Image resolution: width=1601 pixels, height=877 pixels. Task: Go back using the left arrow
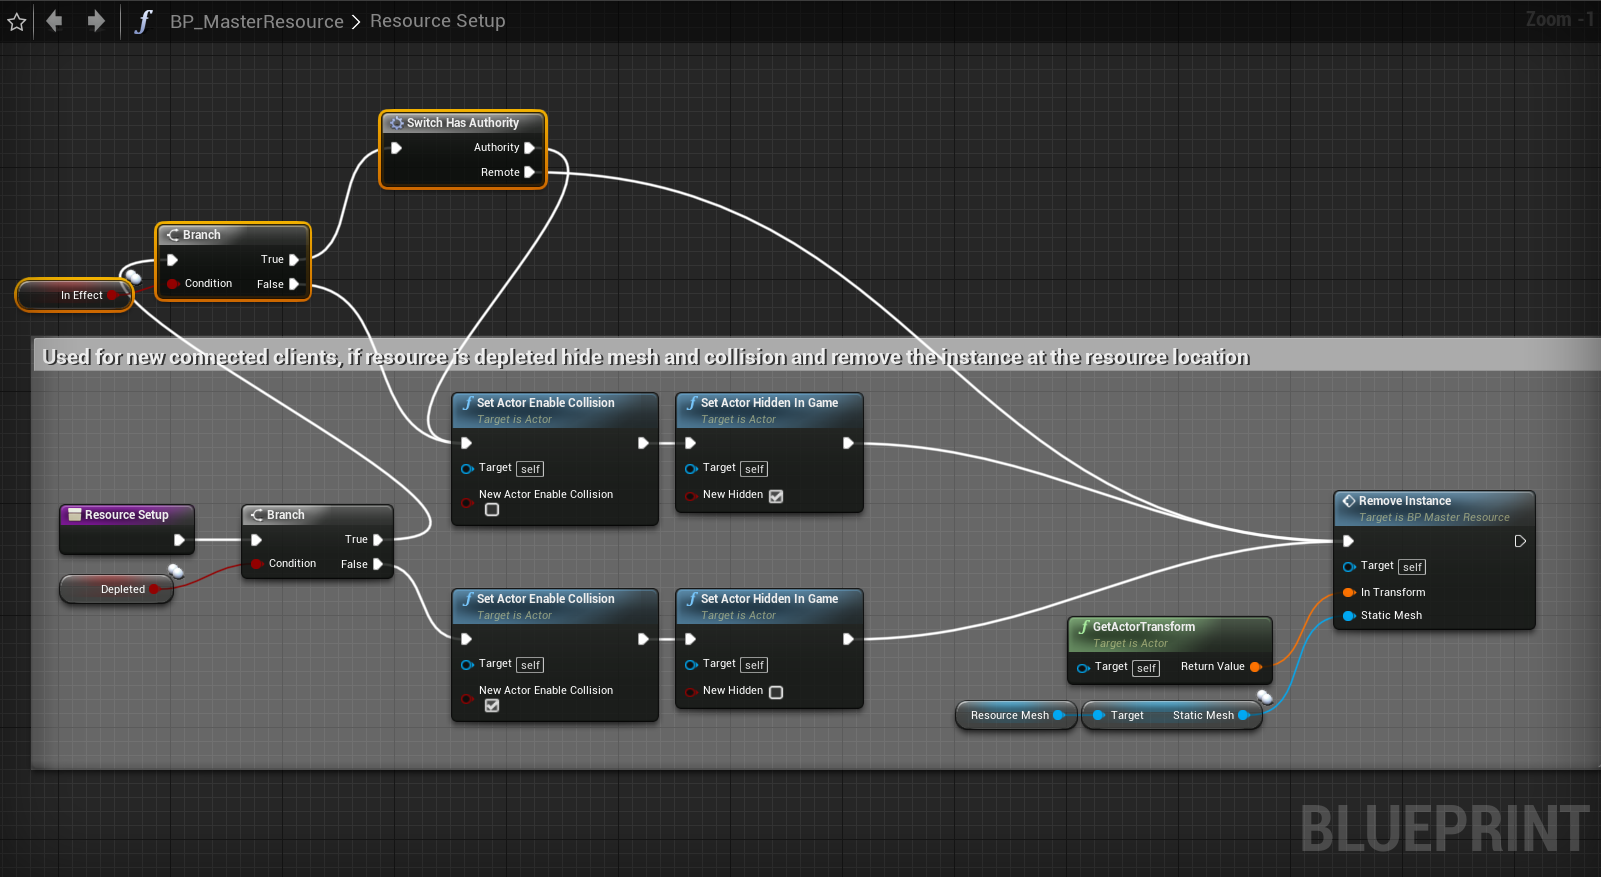(x=54, y=21)
